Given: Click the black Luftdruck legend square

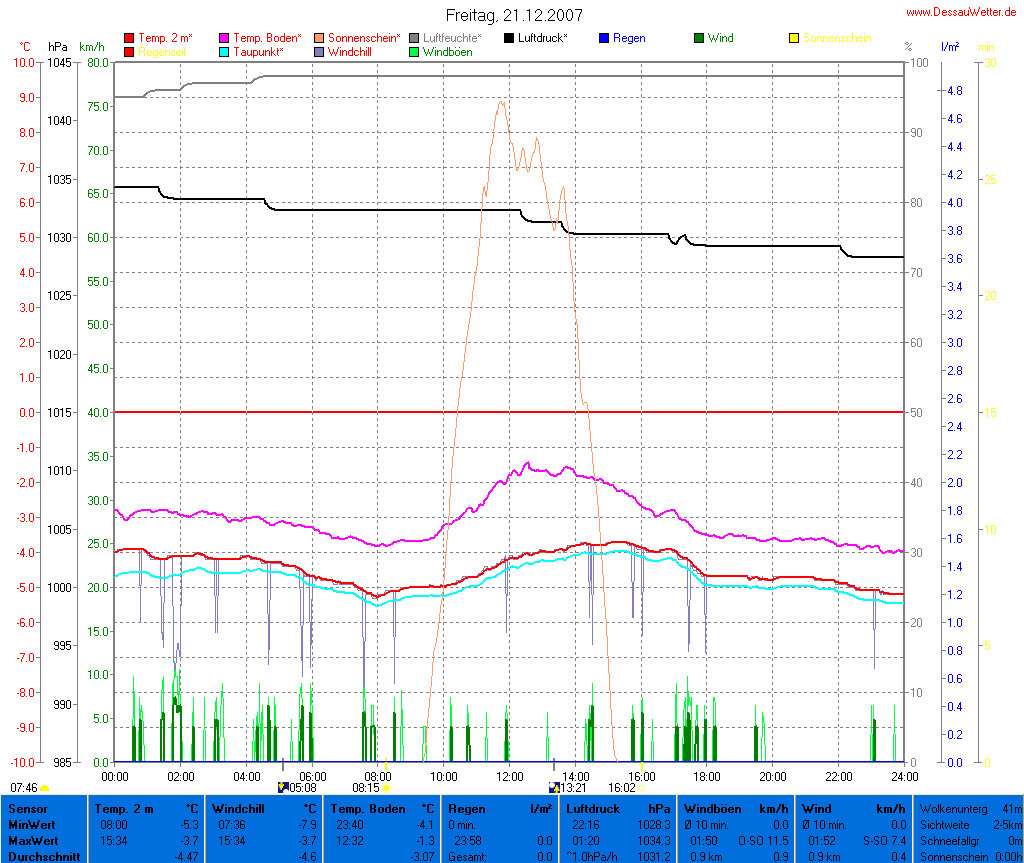Looking at the screenshot, I should pos(509,39).
